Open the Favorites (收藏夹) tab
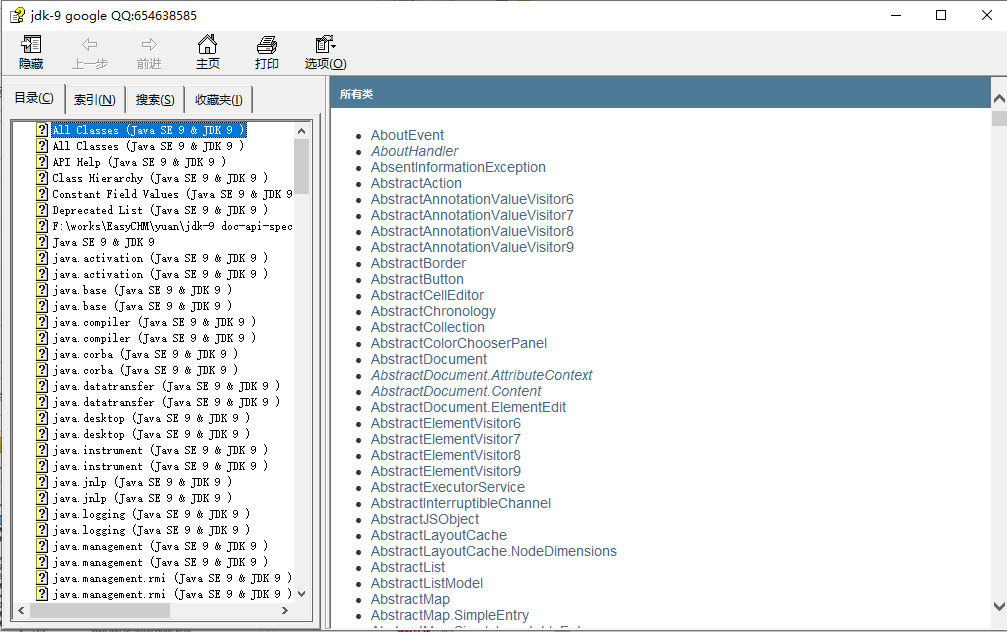The height and width of the screenshot is (632, 1007). point(218,100)
